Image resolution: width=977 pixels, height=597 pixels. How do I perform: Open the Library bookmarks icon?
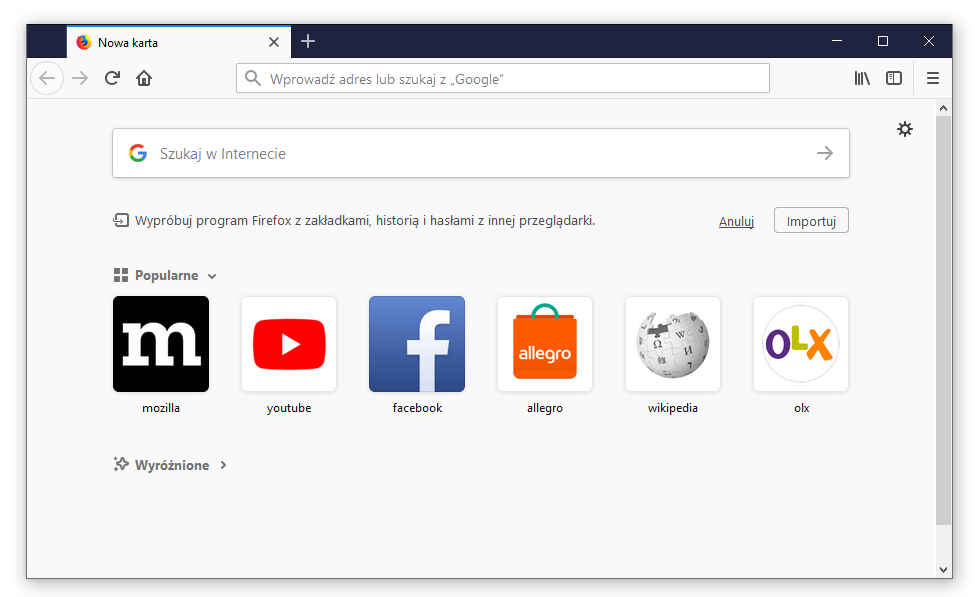pyautogui.click(x=862, y=78)
